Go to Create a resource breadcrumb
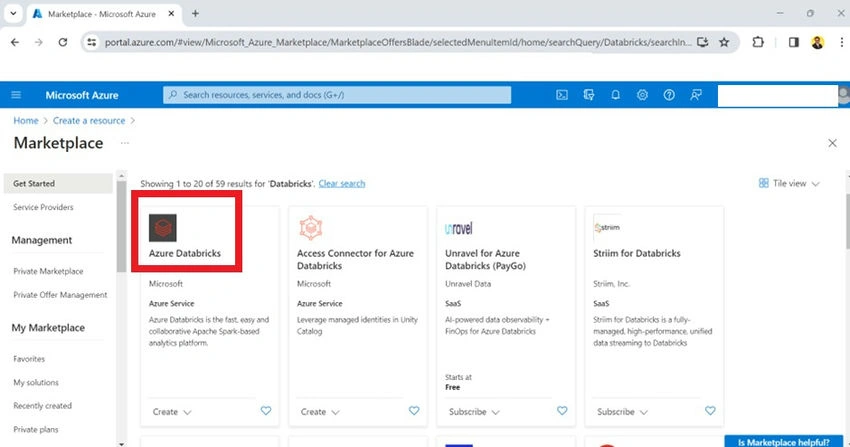Viewport: 850px width, 447px height. coord(89,120)
